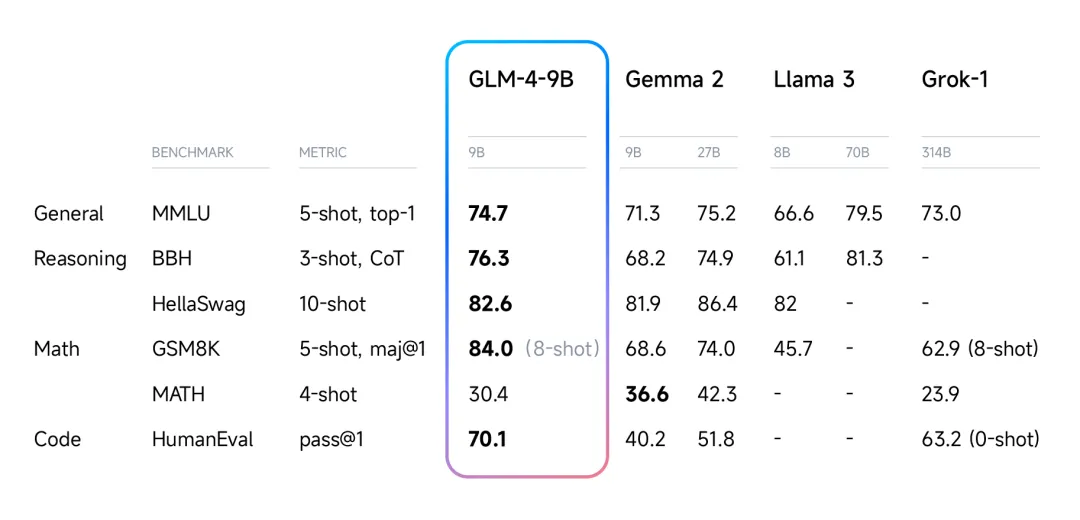Viewport: 1080px width, 520px height.
Task: Select the HumanEval benchmark name
Action: pyautogui.click(x=202, y=439)
